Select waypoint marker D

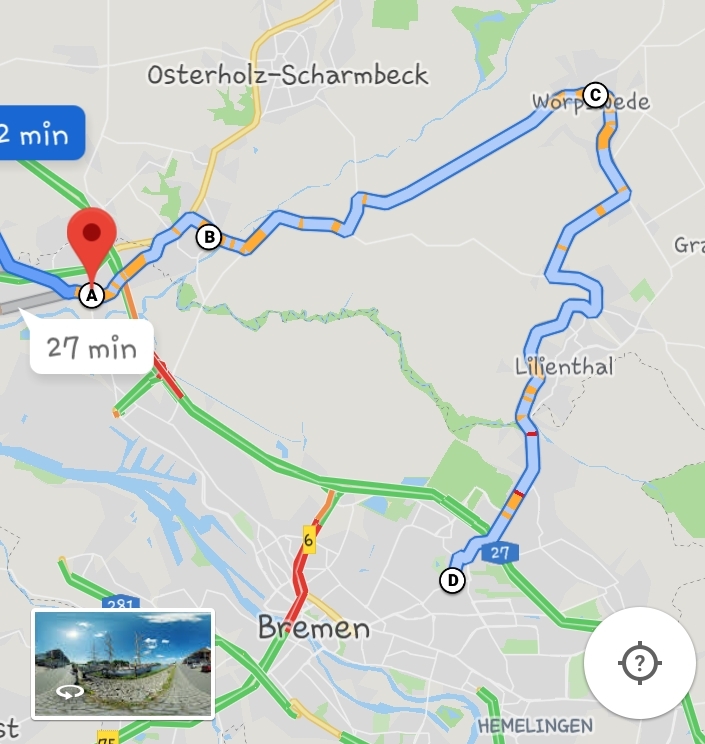(x=453, y=580)
